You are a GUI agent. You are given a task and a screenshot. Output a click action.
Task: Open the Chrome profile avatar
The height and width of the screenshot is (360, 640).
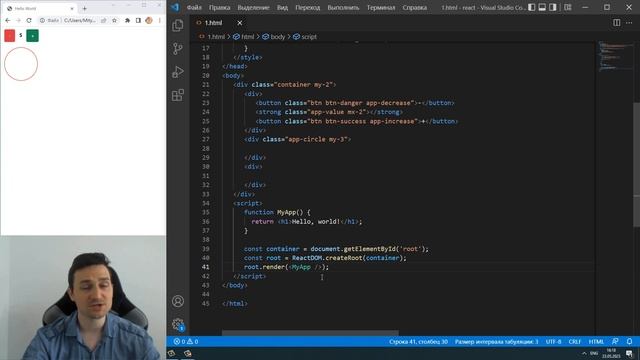click(149, 20)
